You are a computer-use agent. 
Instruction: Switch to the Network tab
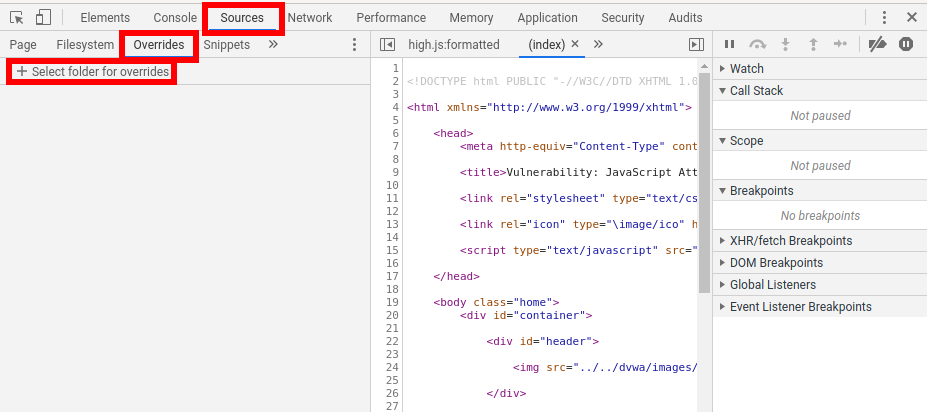[310, 18]
